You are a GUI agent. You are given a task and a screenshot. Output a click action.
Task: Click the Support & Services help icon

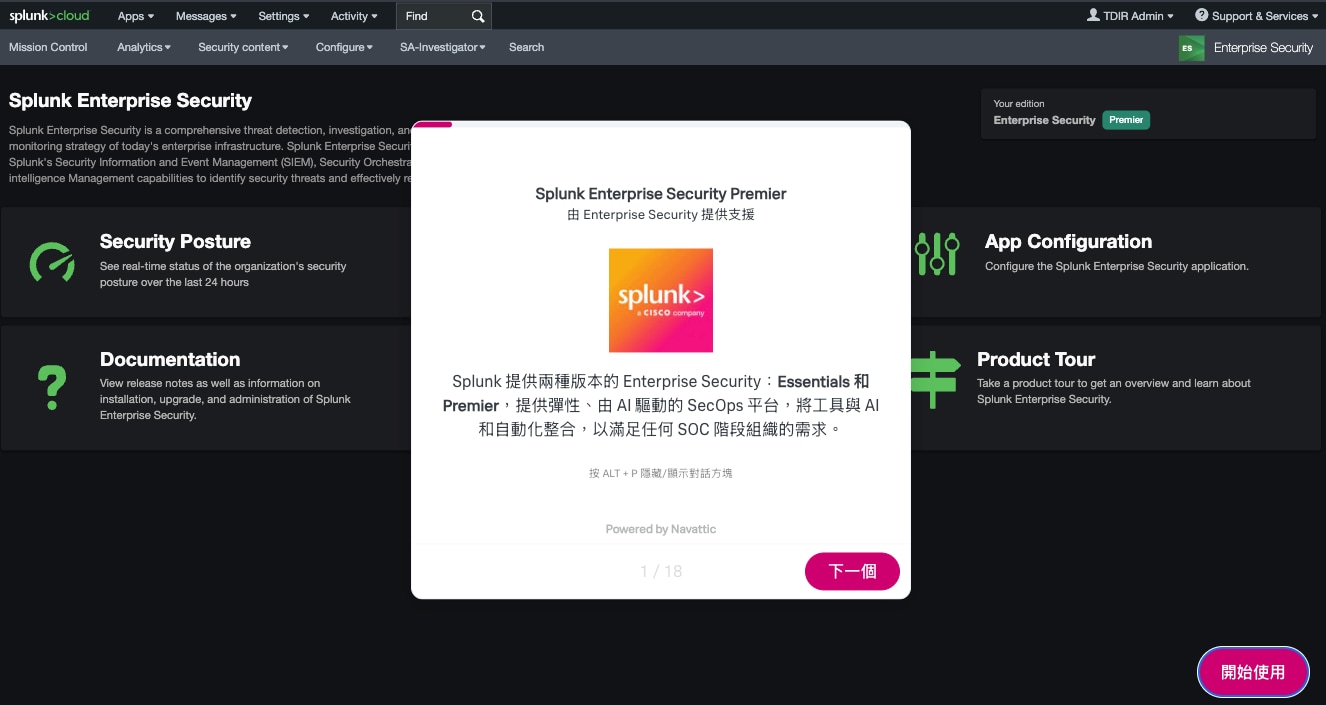coord(1201,15)
